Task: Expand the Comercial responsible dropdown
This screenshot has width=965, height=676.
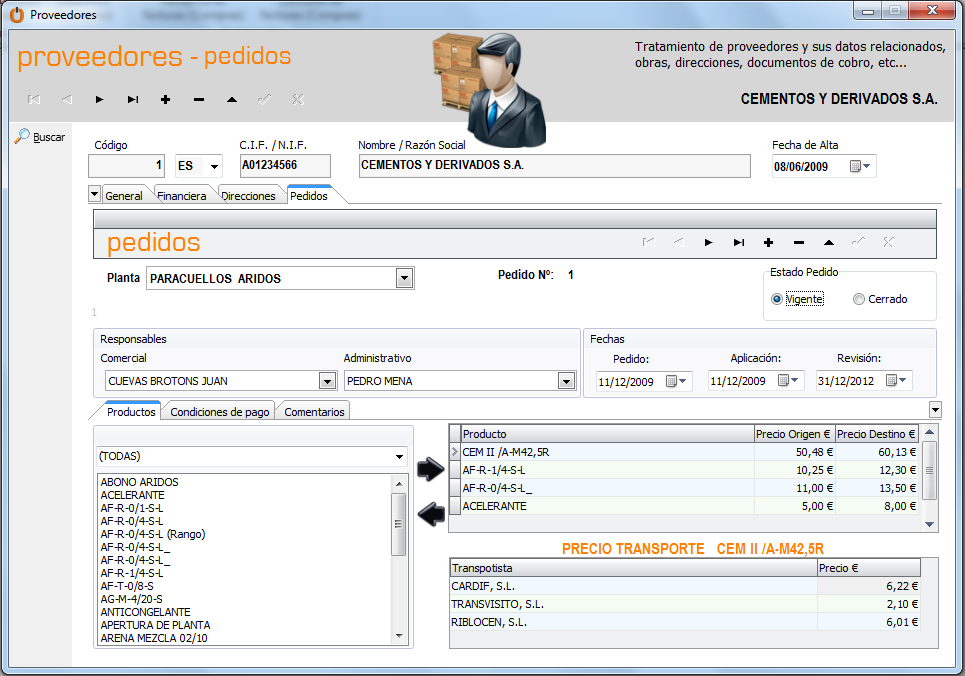Action: pyautogui.click(x=327, y=381)
